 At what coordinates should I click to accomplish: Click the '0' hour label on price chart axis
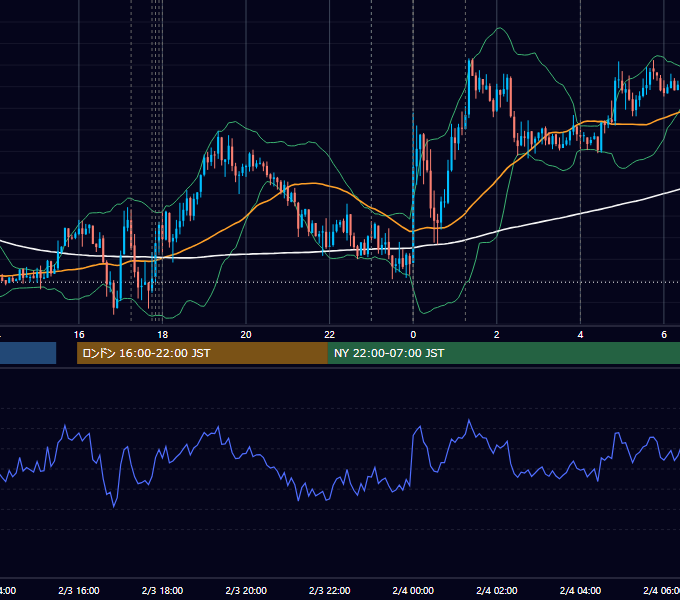(x=413, y=335)
